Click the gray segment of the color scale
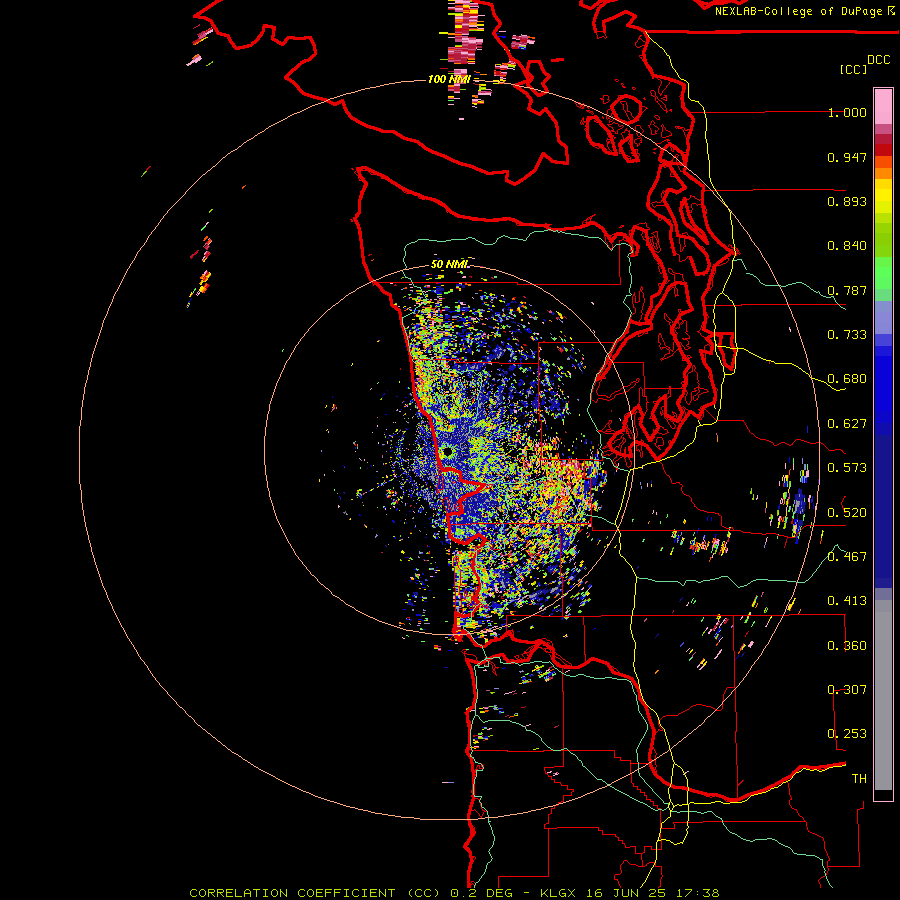 pos(883,695)
